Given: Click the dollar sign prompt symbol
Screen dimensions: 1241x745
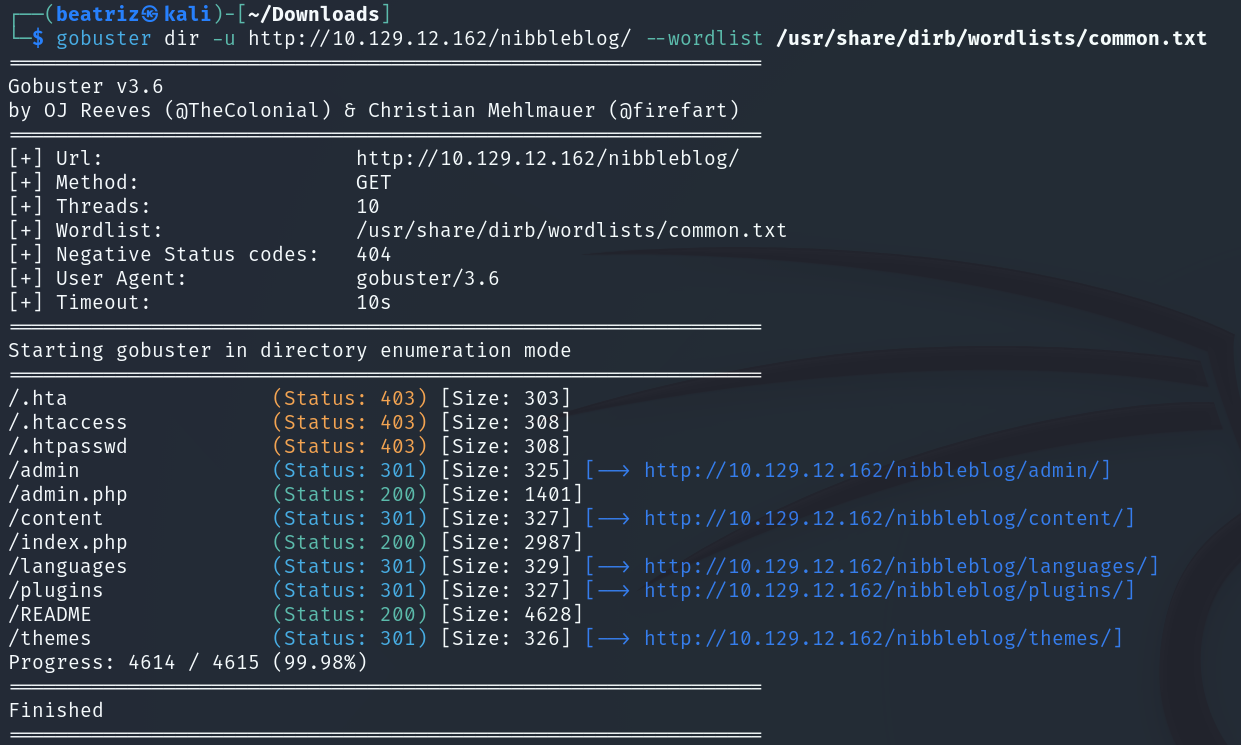Looking at the screenshot, I should pos(38,39).
